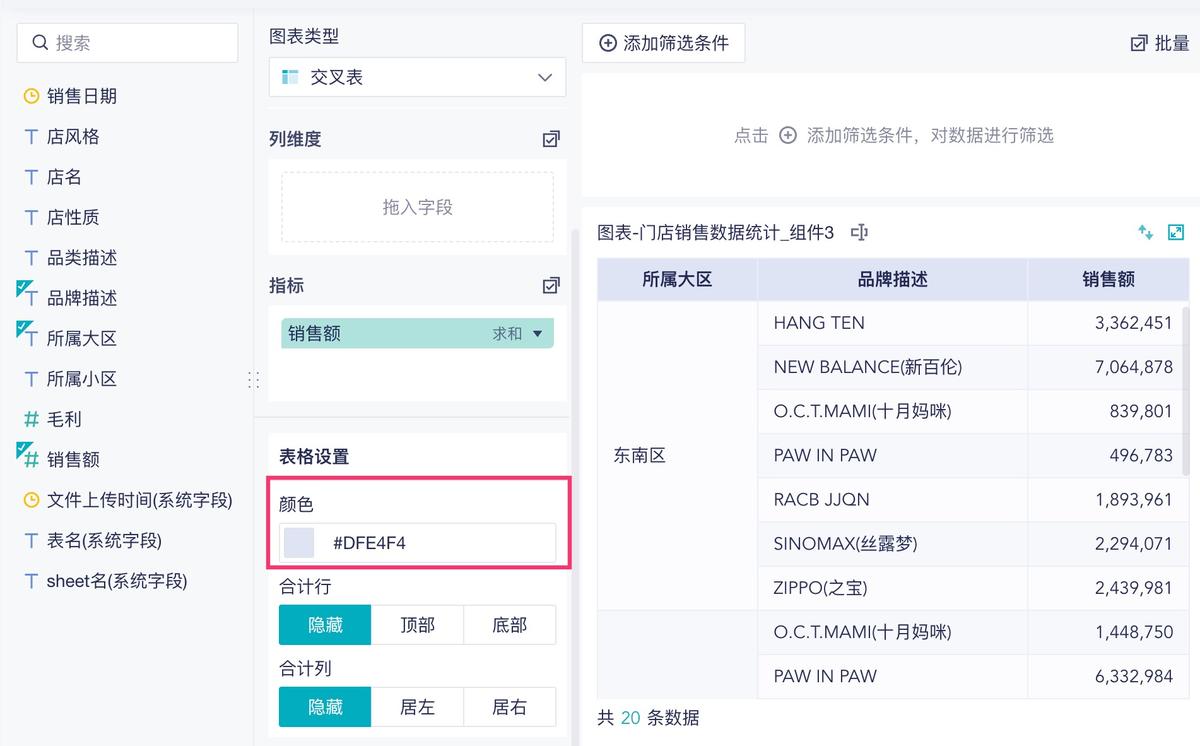1200x746 pixels.
Task: Open the chart type dropdown
Action: (x=544, y=77)
